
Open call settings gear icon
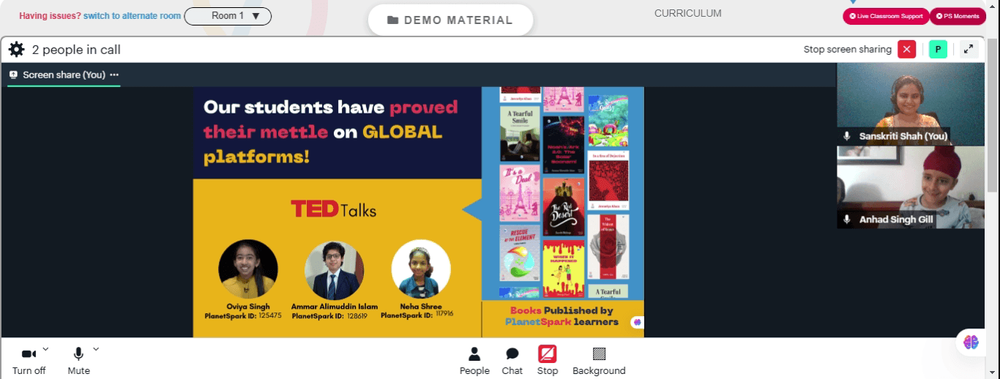pos(17,50)
